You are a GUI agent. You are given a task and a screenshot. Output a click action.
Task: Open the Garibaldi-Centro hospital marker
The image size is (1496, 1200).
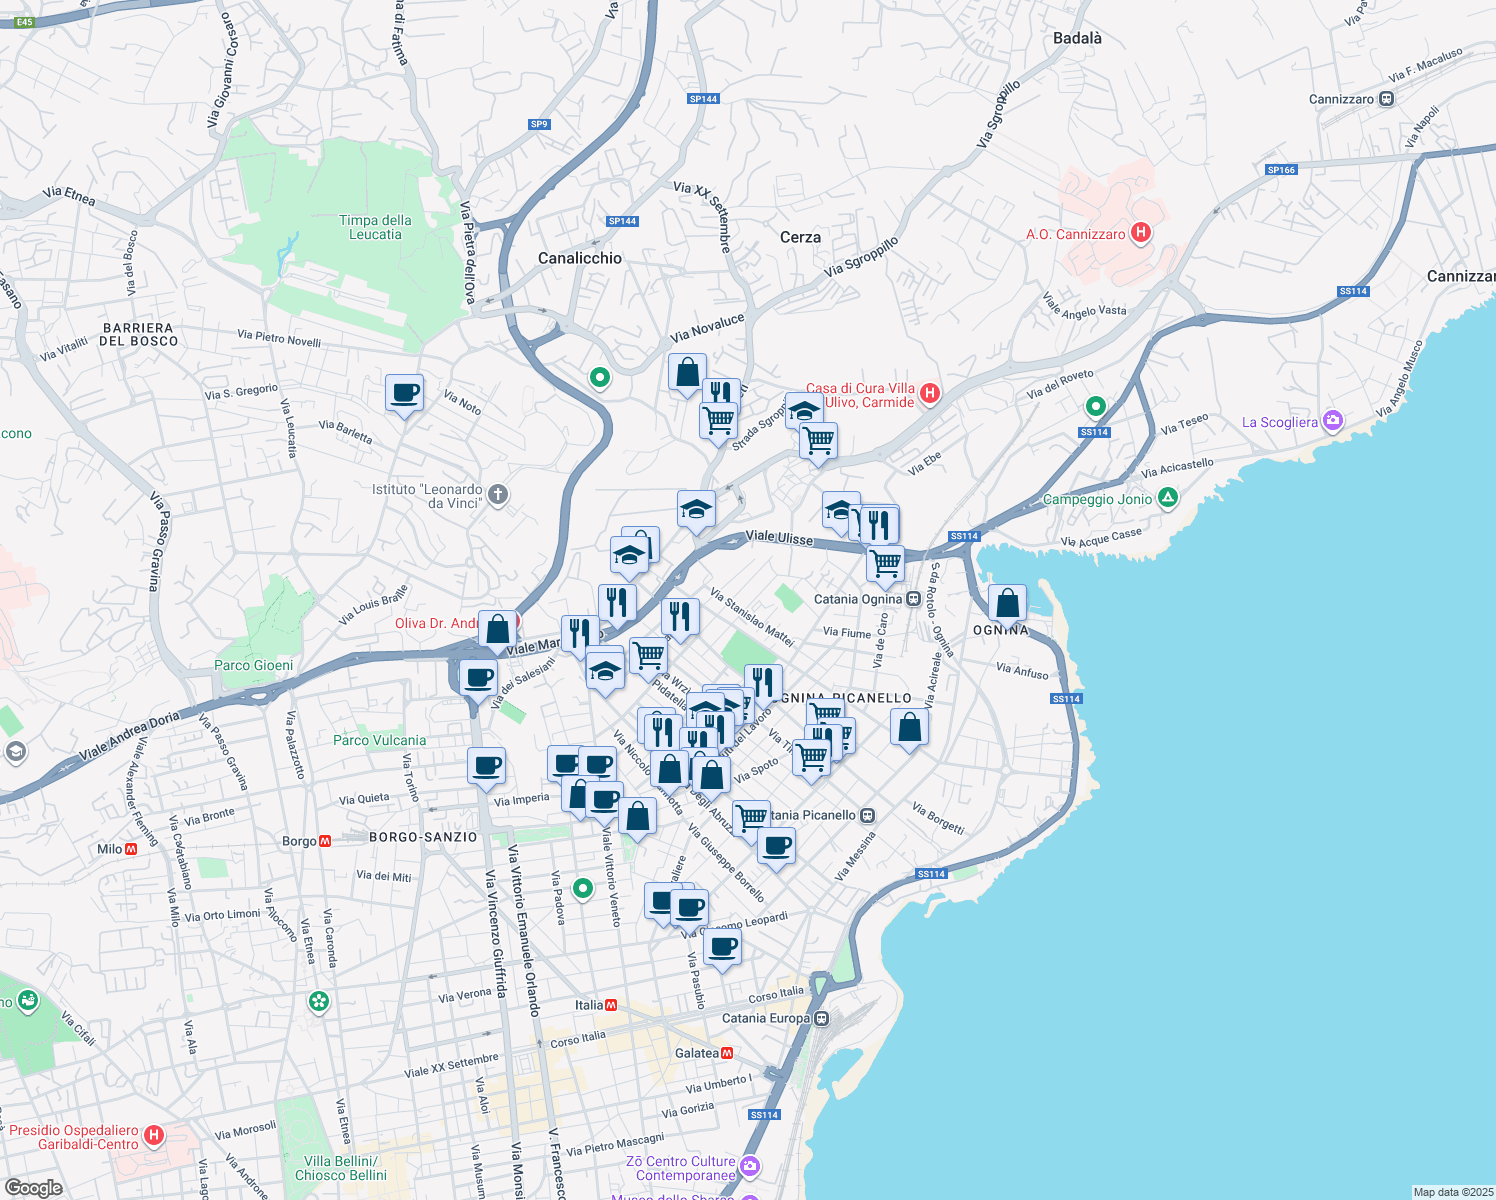(154, 1134)
